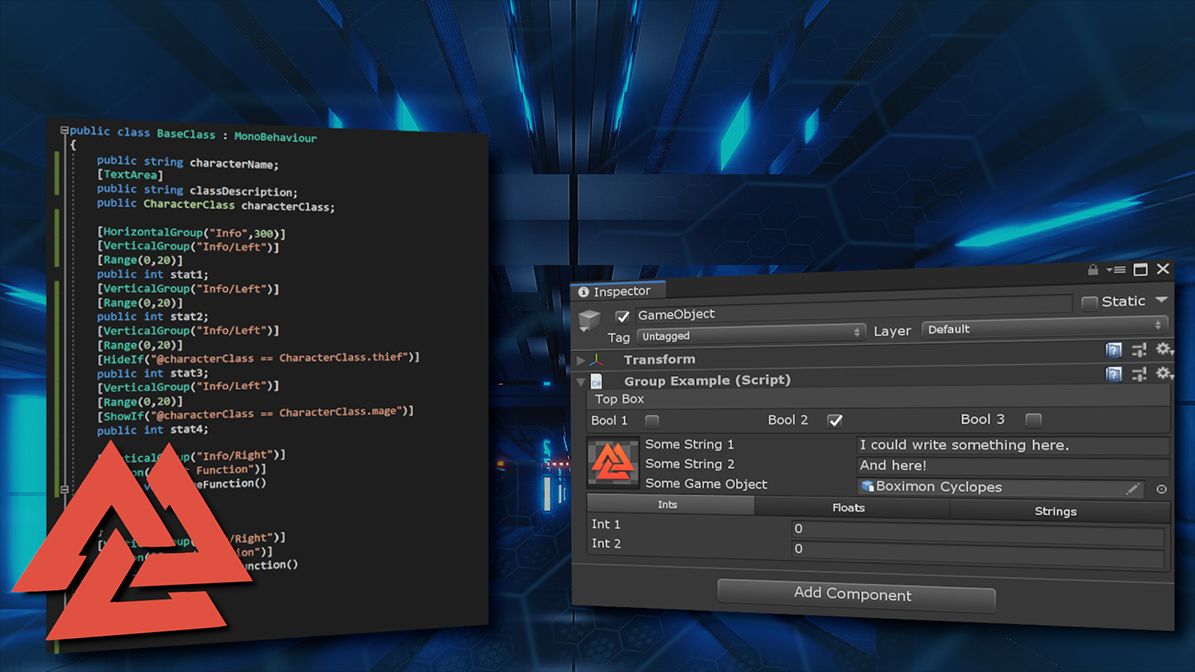Click the Odin logo preview thumbnail

click(x=613, y=463)
